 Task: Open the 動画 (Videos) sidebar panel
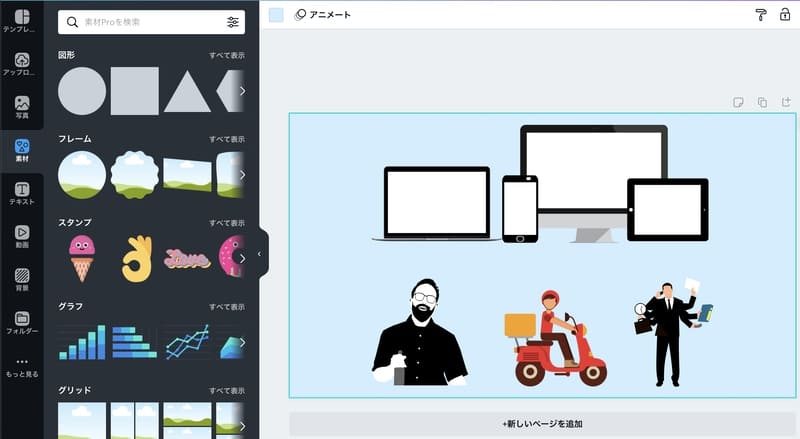click(21, 236)
